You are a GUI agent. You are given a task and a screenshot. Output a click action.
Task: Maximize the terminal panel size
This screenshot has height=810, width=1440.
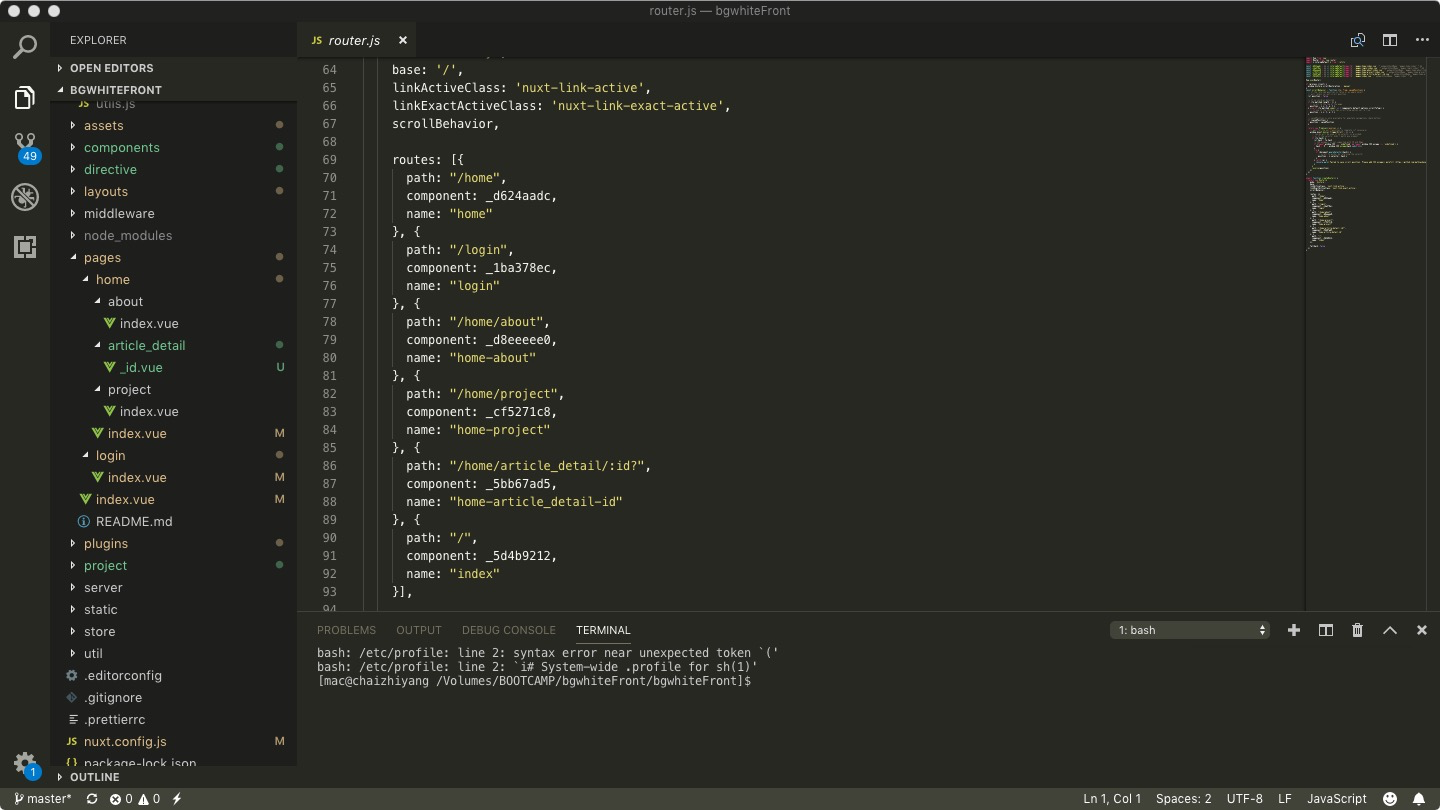(x=1390, y=630)
